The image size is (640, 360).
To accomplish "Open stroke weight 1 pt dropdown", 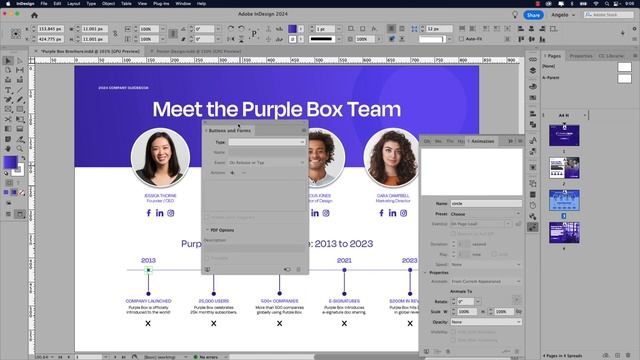I will click(x=339, y=29).
